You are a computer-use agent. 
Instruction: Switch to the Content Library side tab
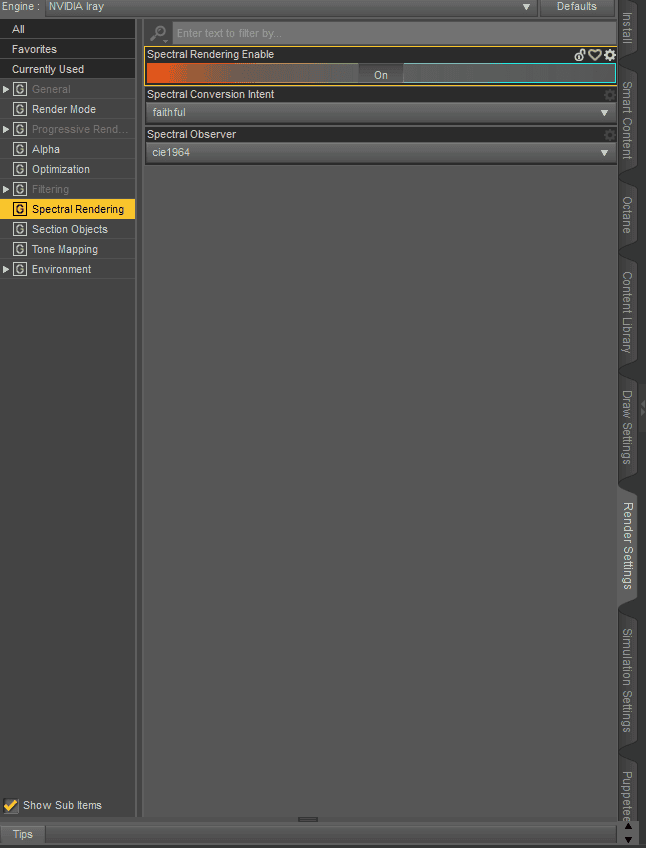[x=627, y=313]
